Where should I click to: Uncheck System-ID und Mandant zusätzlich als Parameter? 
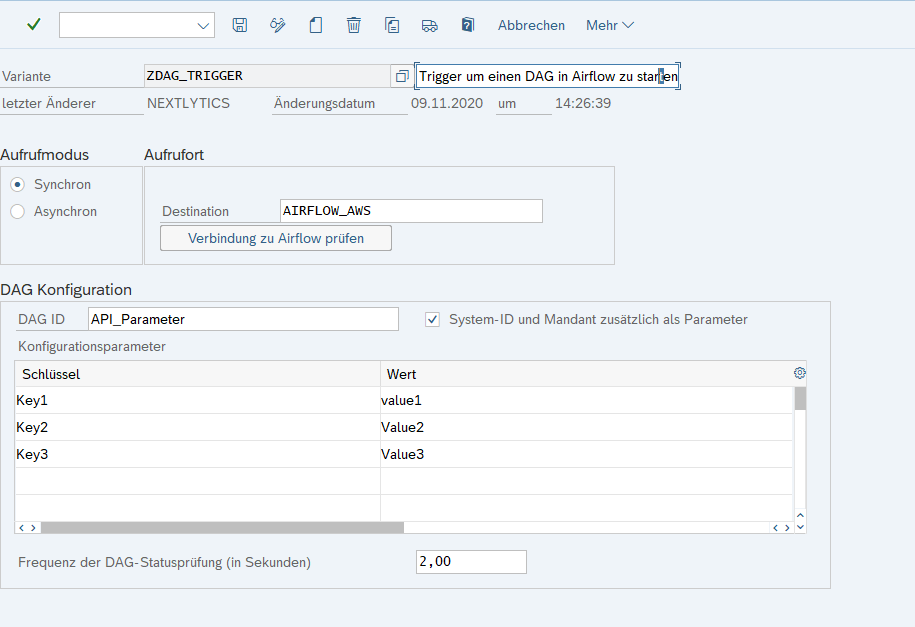pos(432,318)
